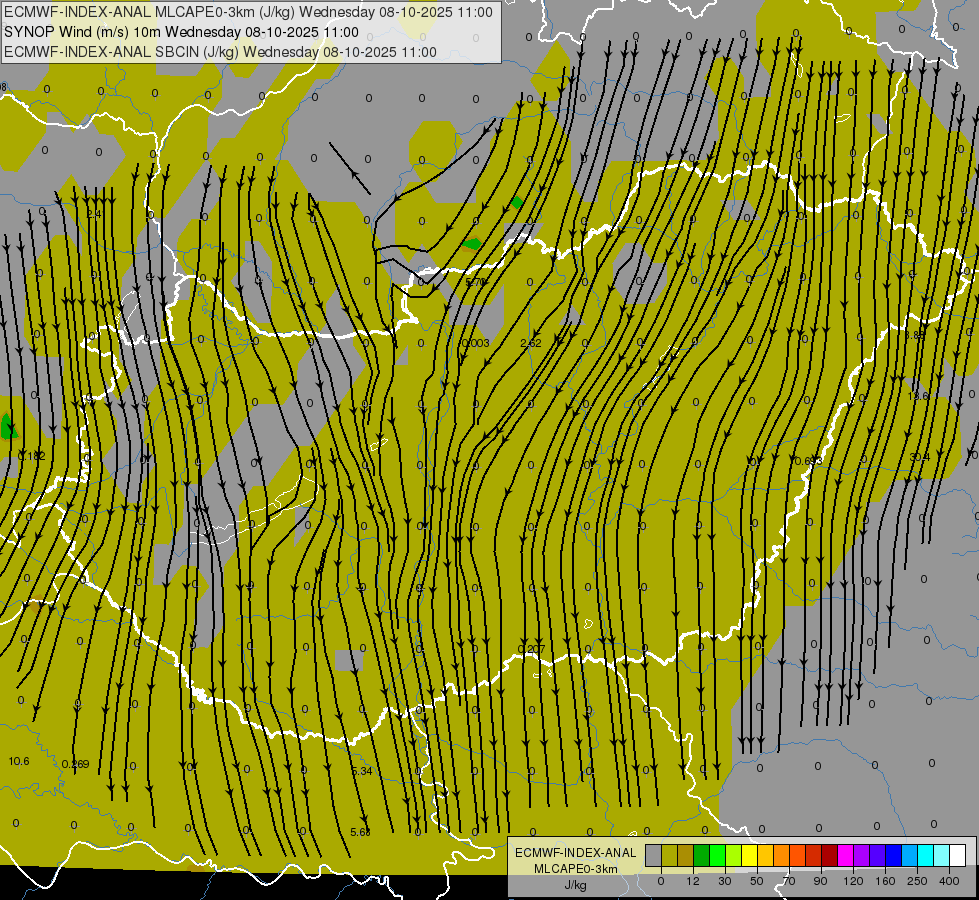Click the white legend swatch
Screen dimensions: 979x900
(957, 856)
